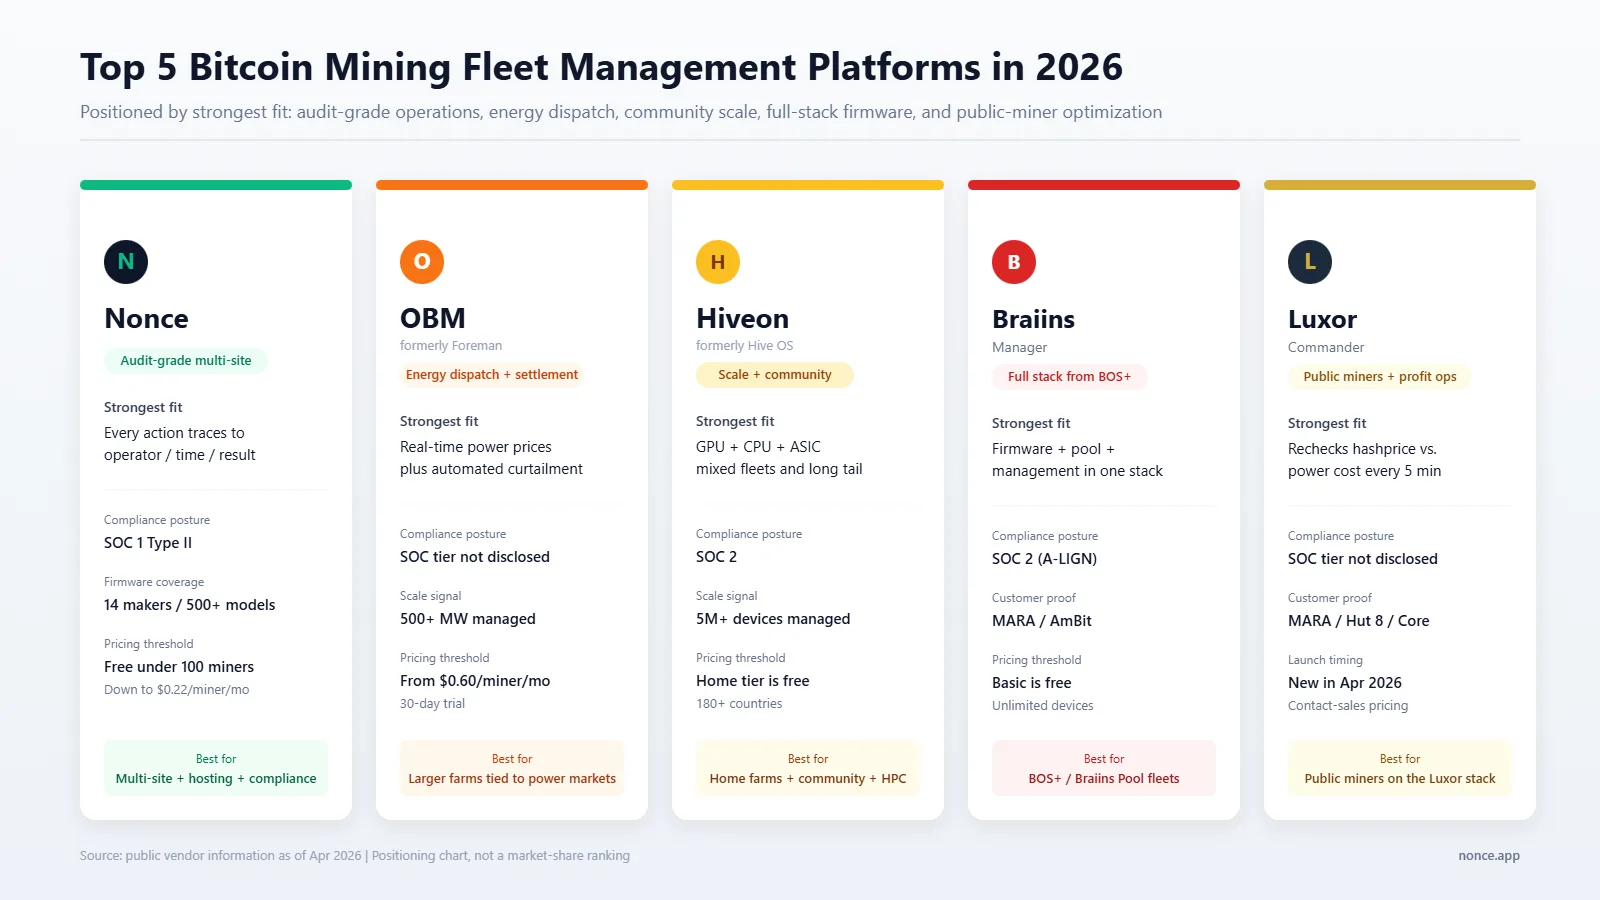Click '500+ MW managed' text
1600x900 pixels.
coord(468,619)
